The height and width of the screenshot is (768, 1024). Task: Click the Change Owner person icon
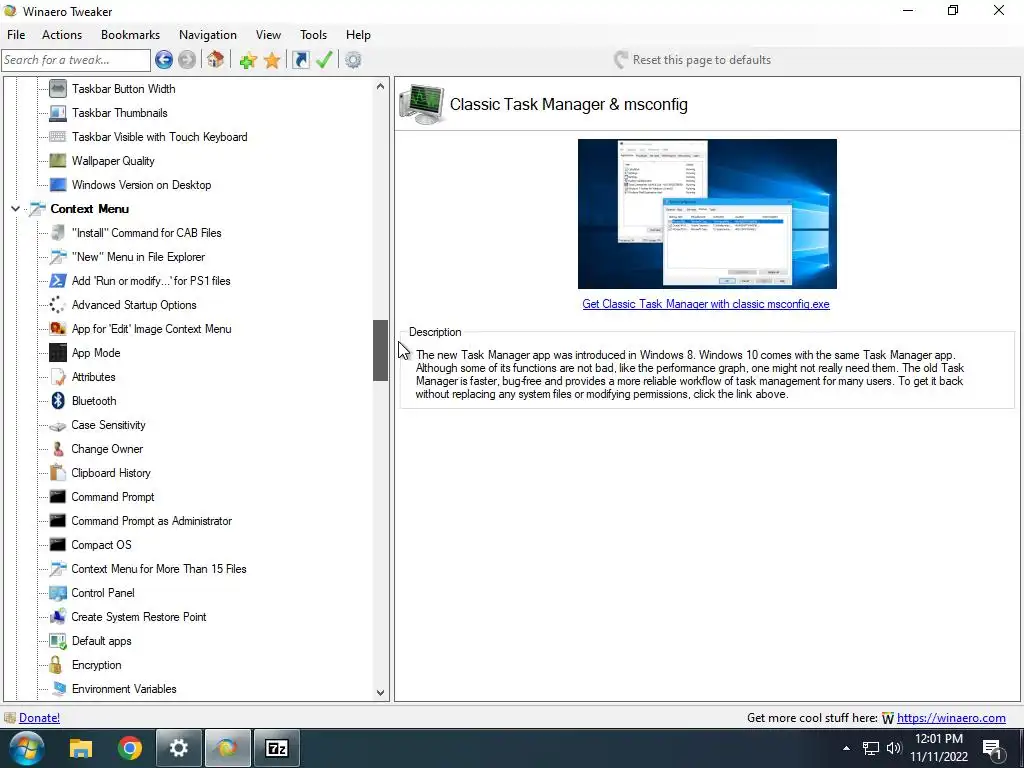coord(57,449)
